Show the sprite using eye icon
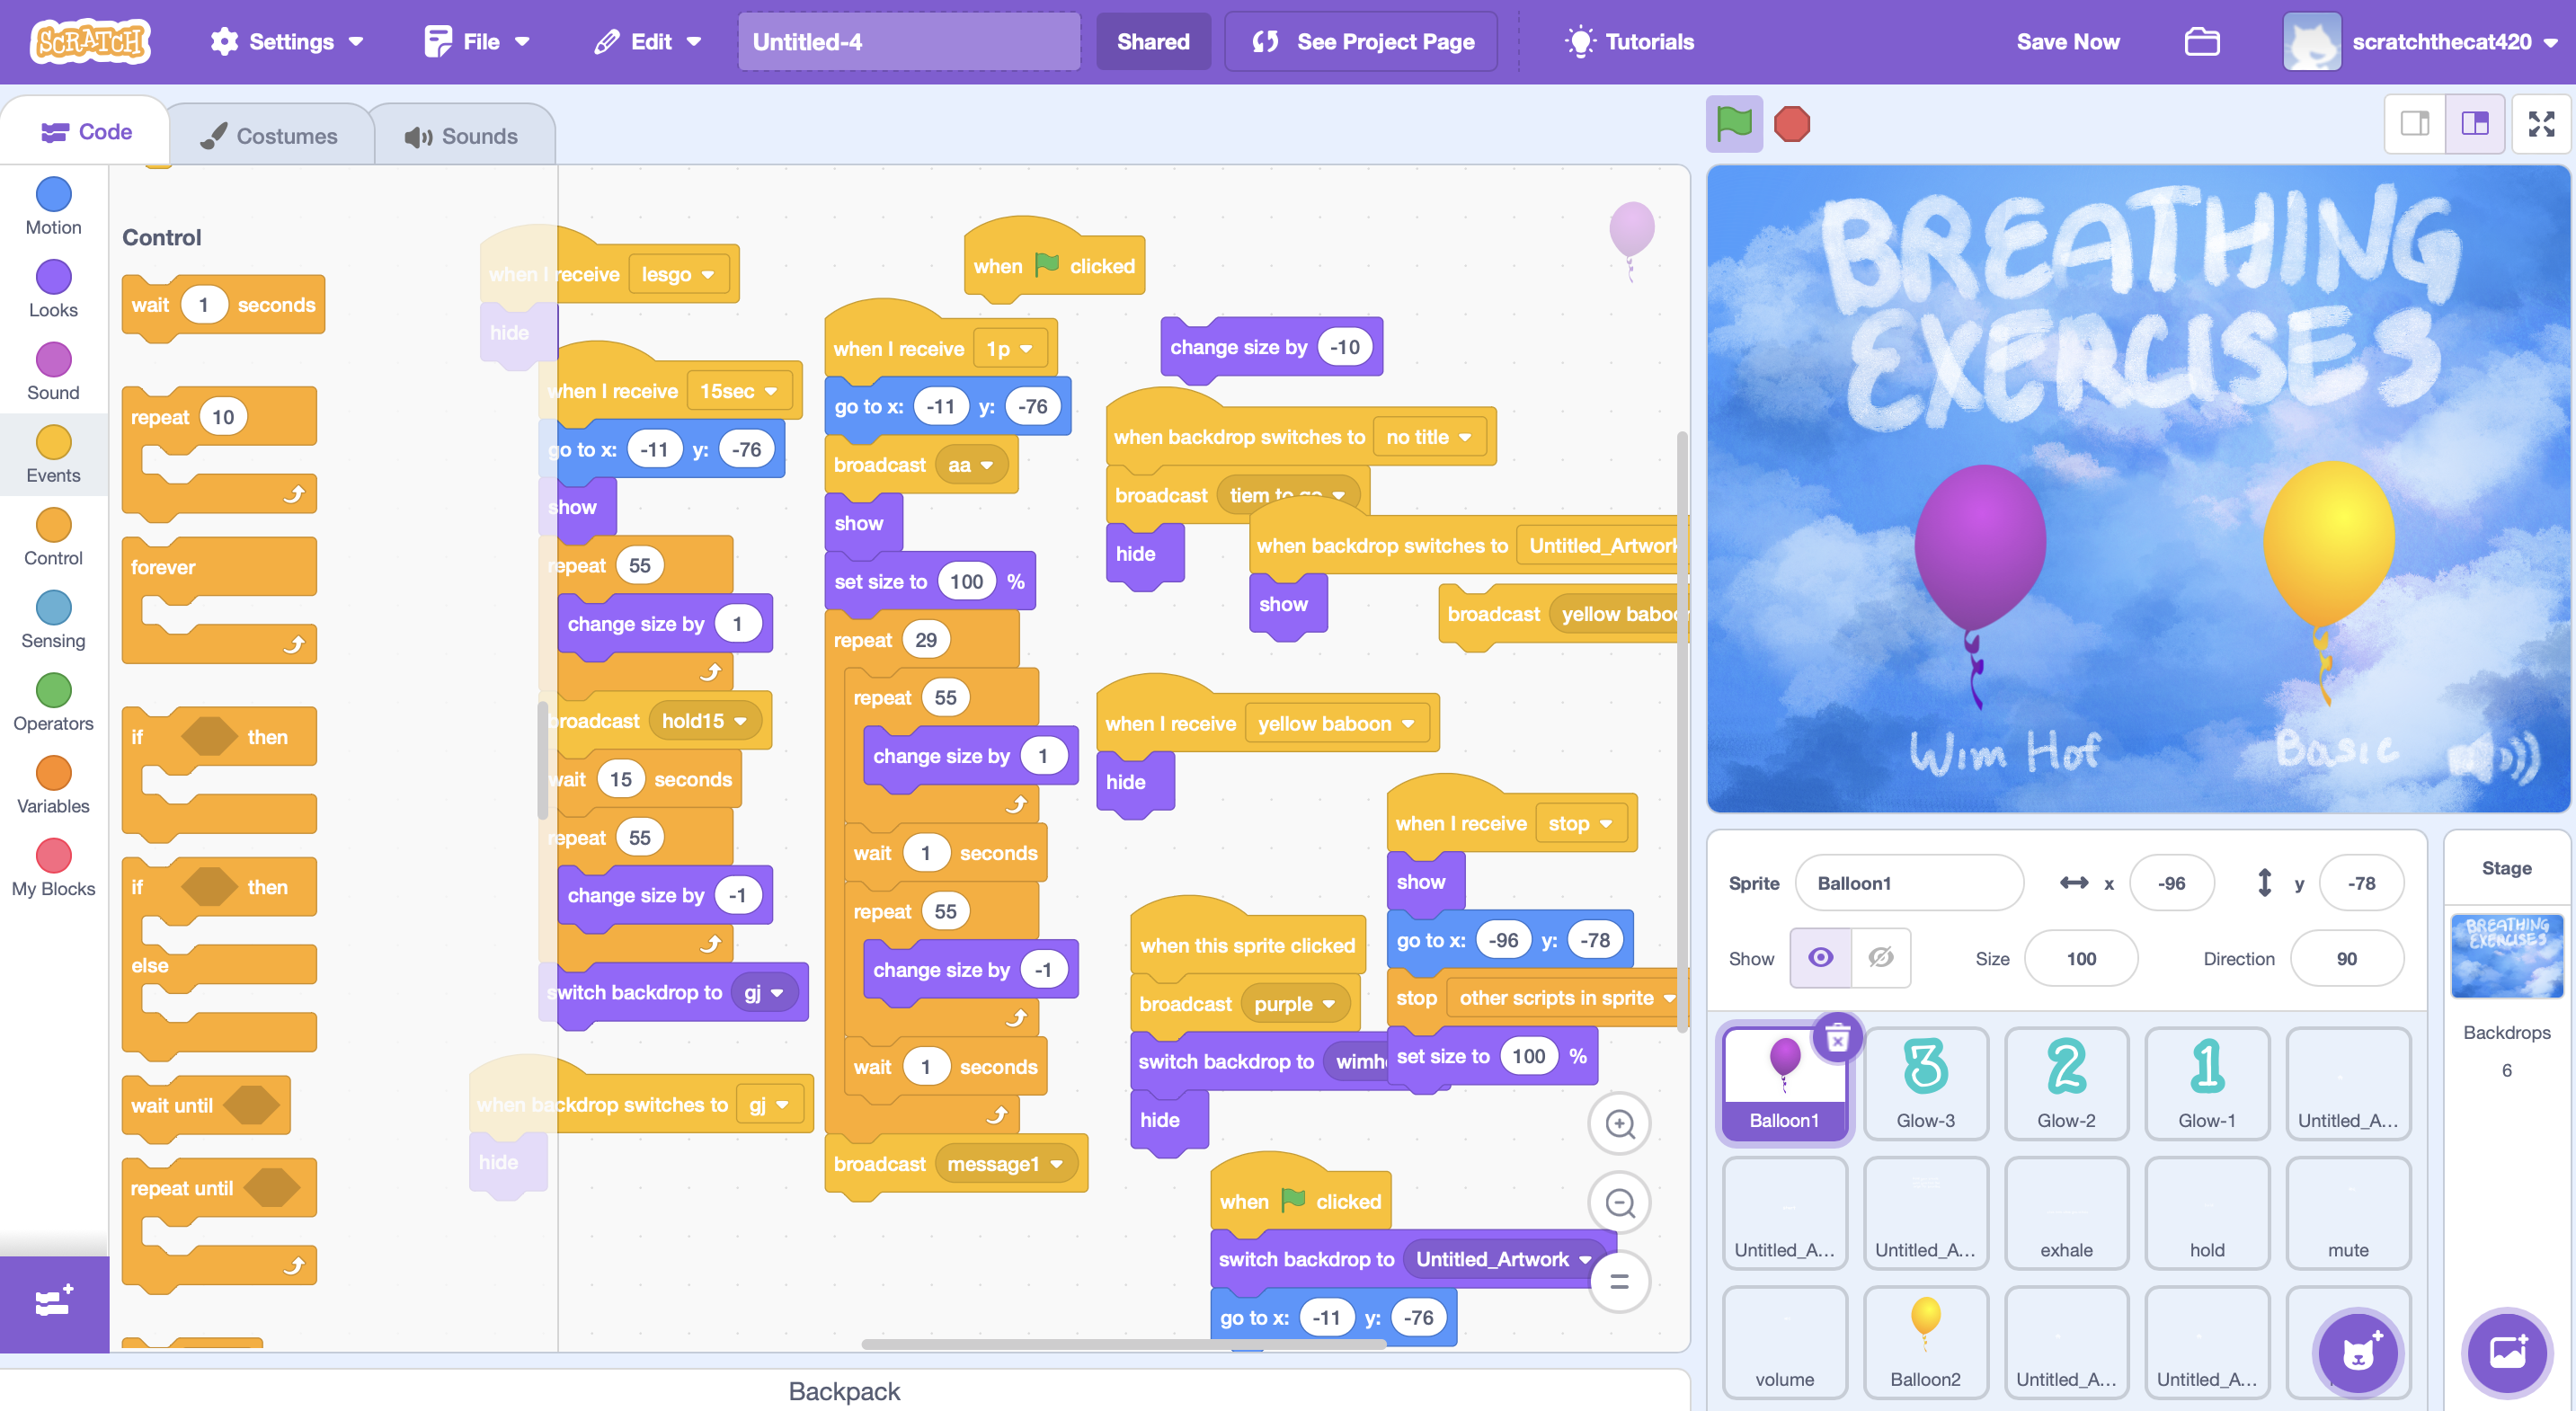This screenshot has width=2576, height=1411. [x=1820, y=958]
